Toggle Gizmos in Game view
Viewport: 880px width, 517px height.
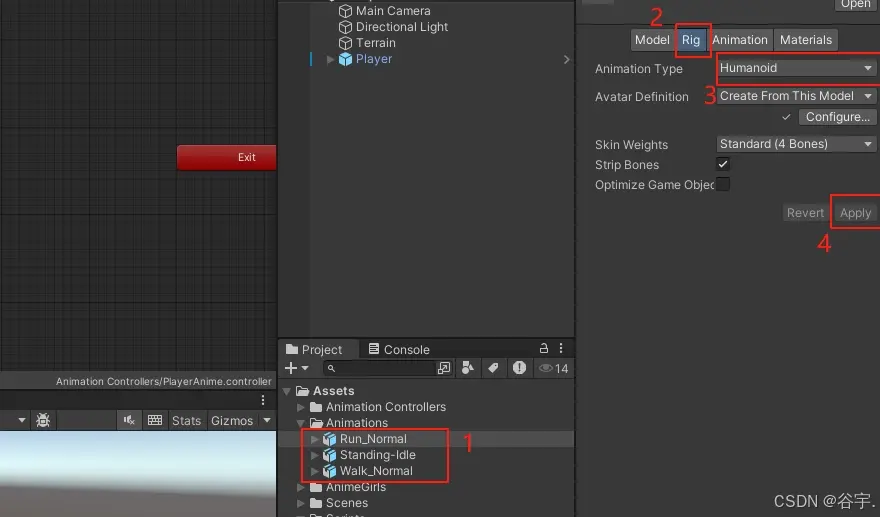[x=232, y=420]
